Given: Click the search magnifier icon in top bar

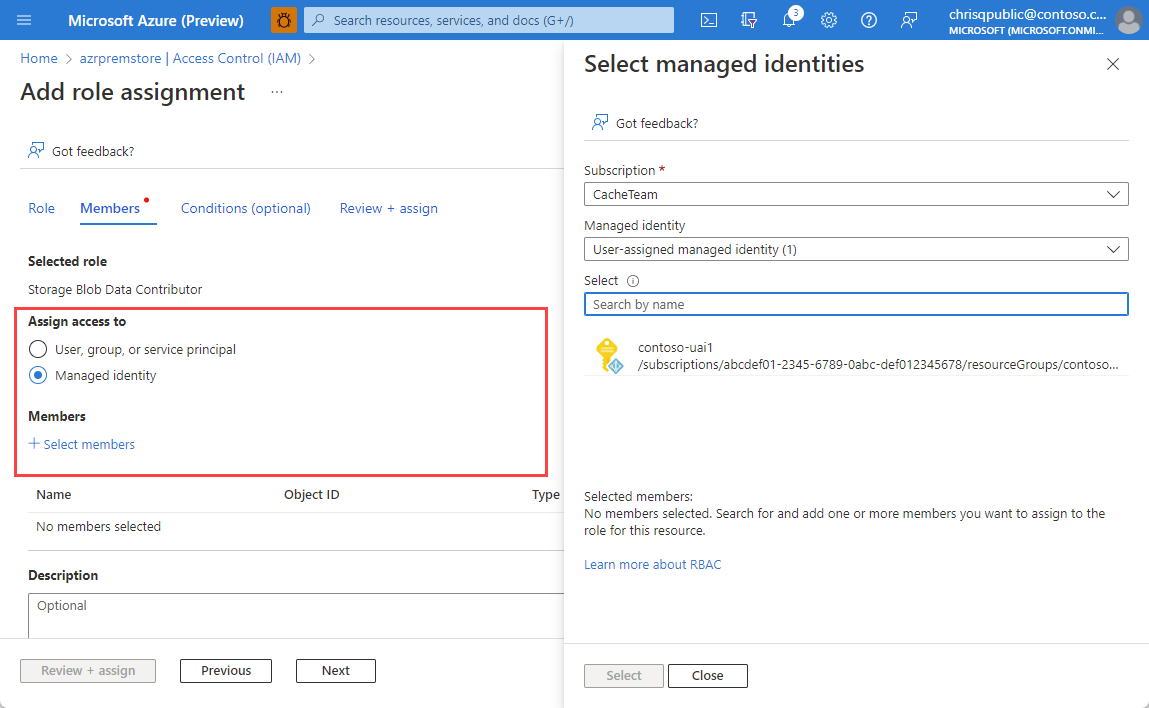Looking at the screenshot, I should [x=319, y=20].
